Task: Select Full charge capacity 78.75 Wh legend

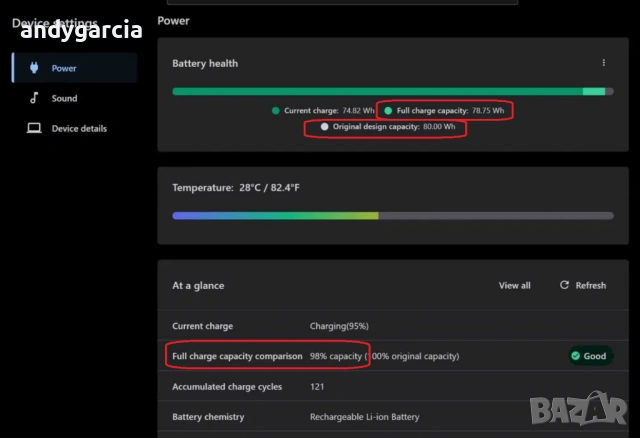Action: click(444, 111)
